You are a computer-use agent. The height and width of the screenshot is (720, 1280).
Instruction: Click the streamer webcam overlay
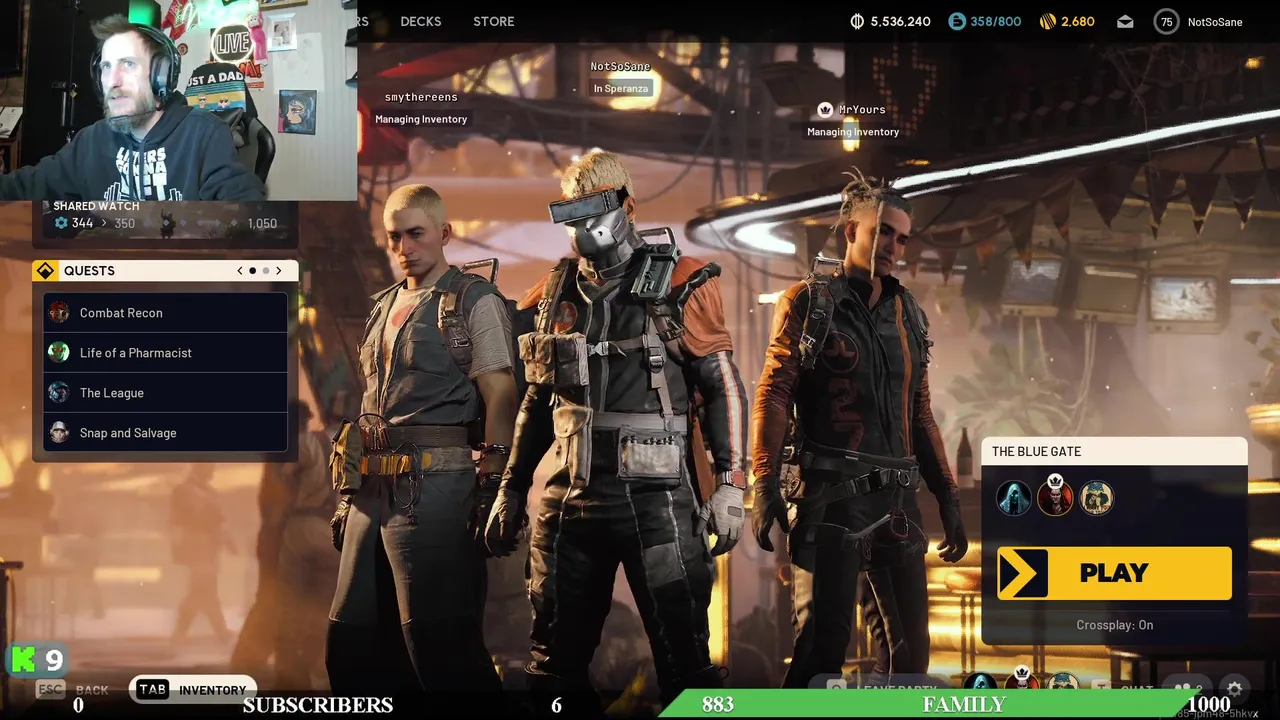[178, 100]
